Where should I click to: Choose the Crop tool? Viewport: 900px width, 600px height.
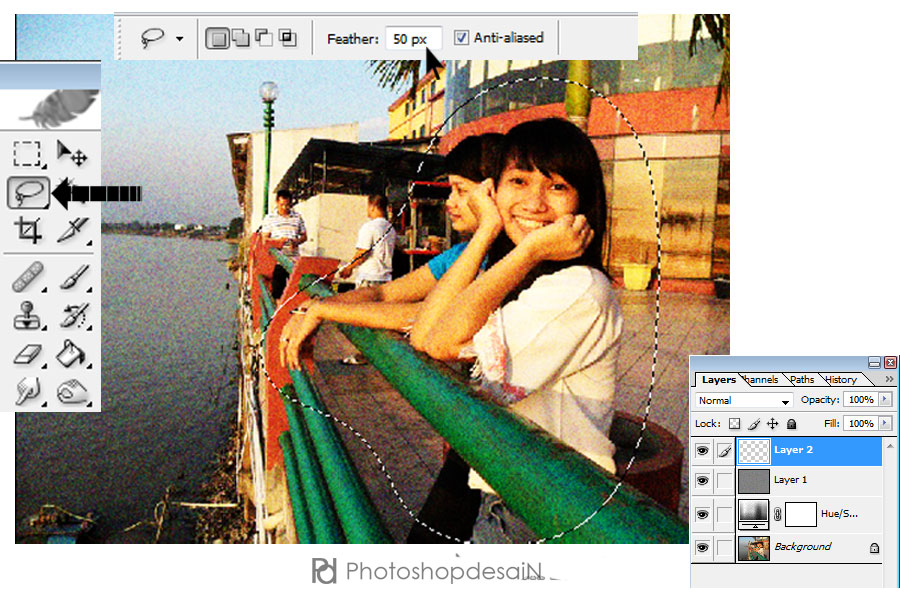27,231
